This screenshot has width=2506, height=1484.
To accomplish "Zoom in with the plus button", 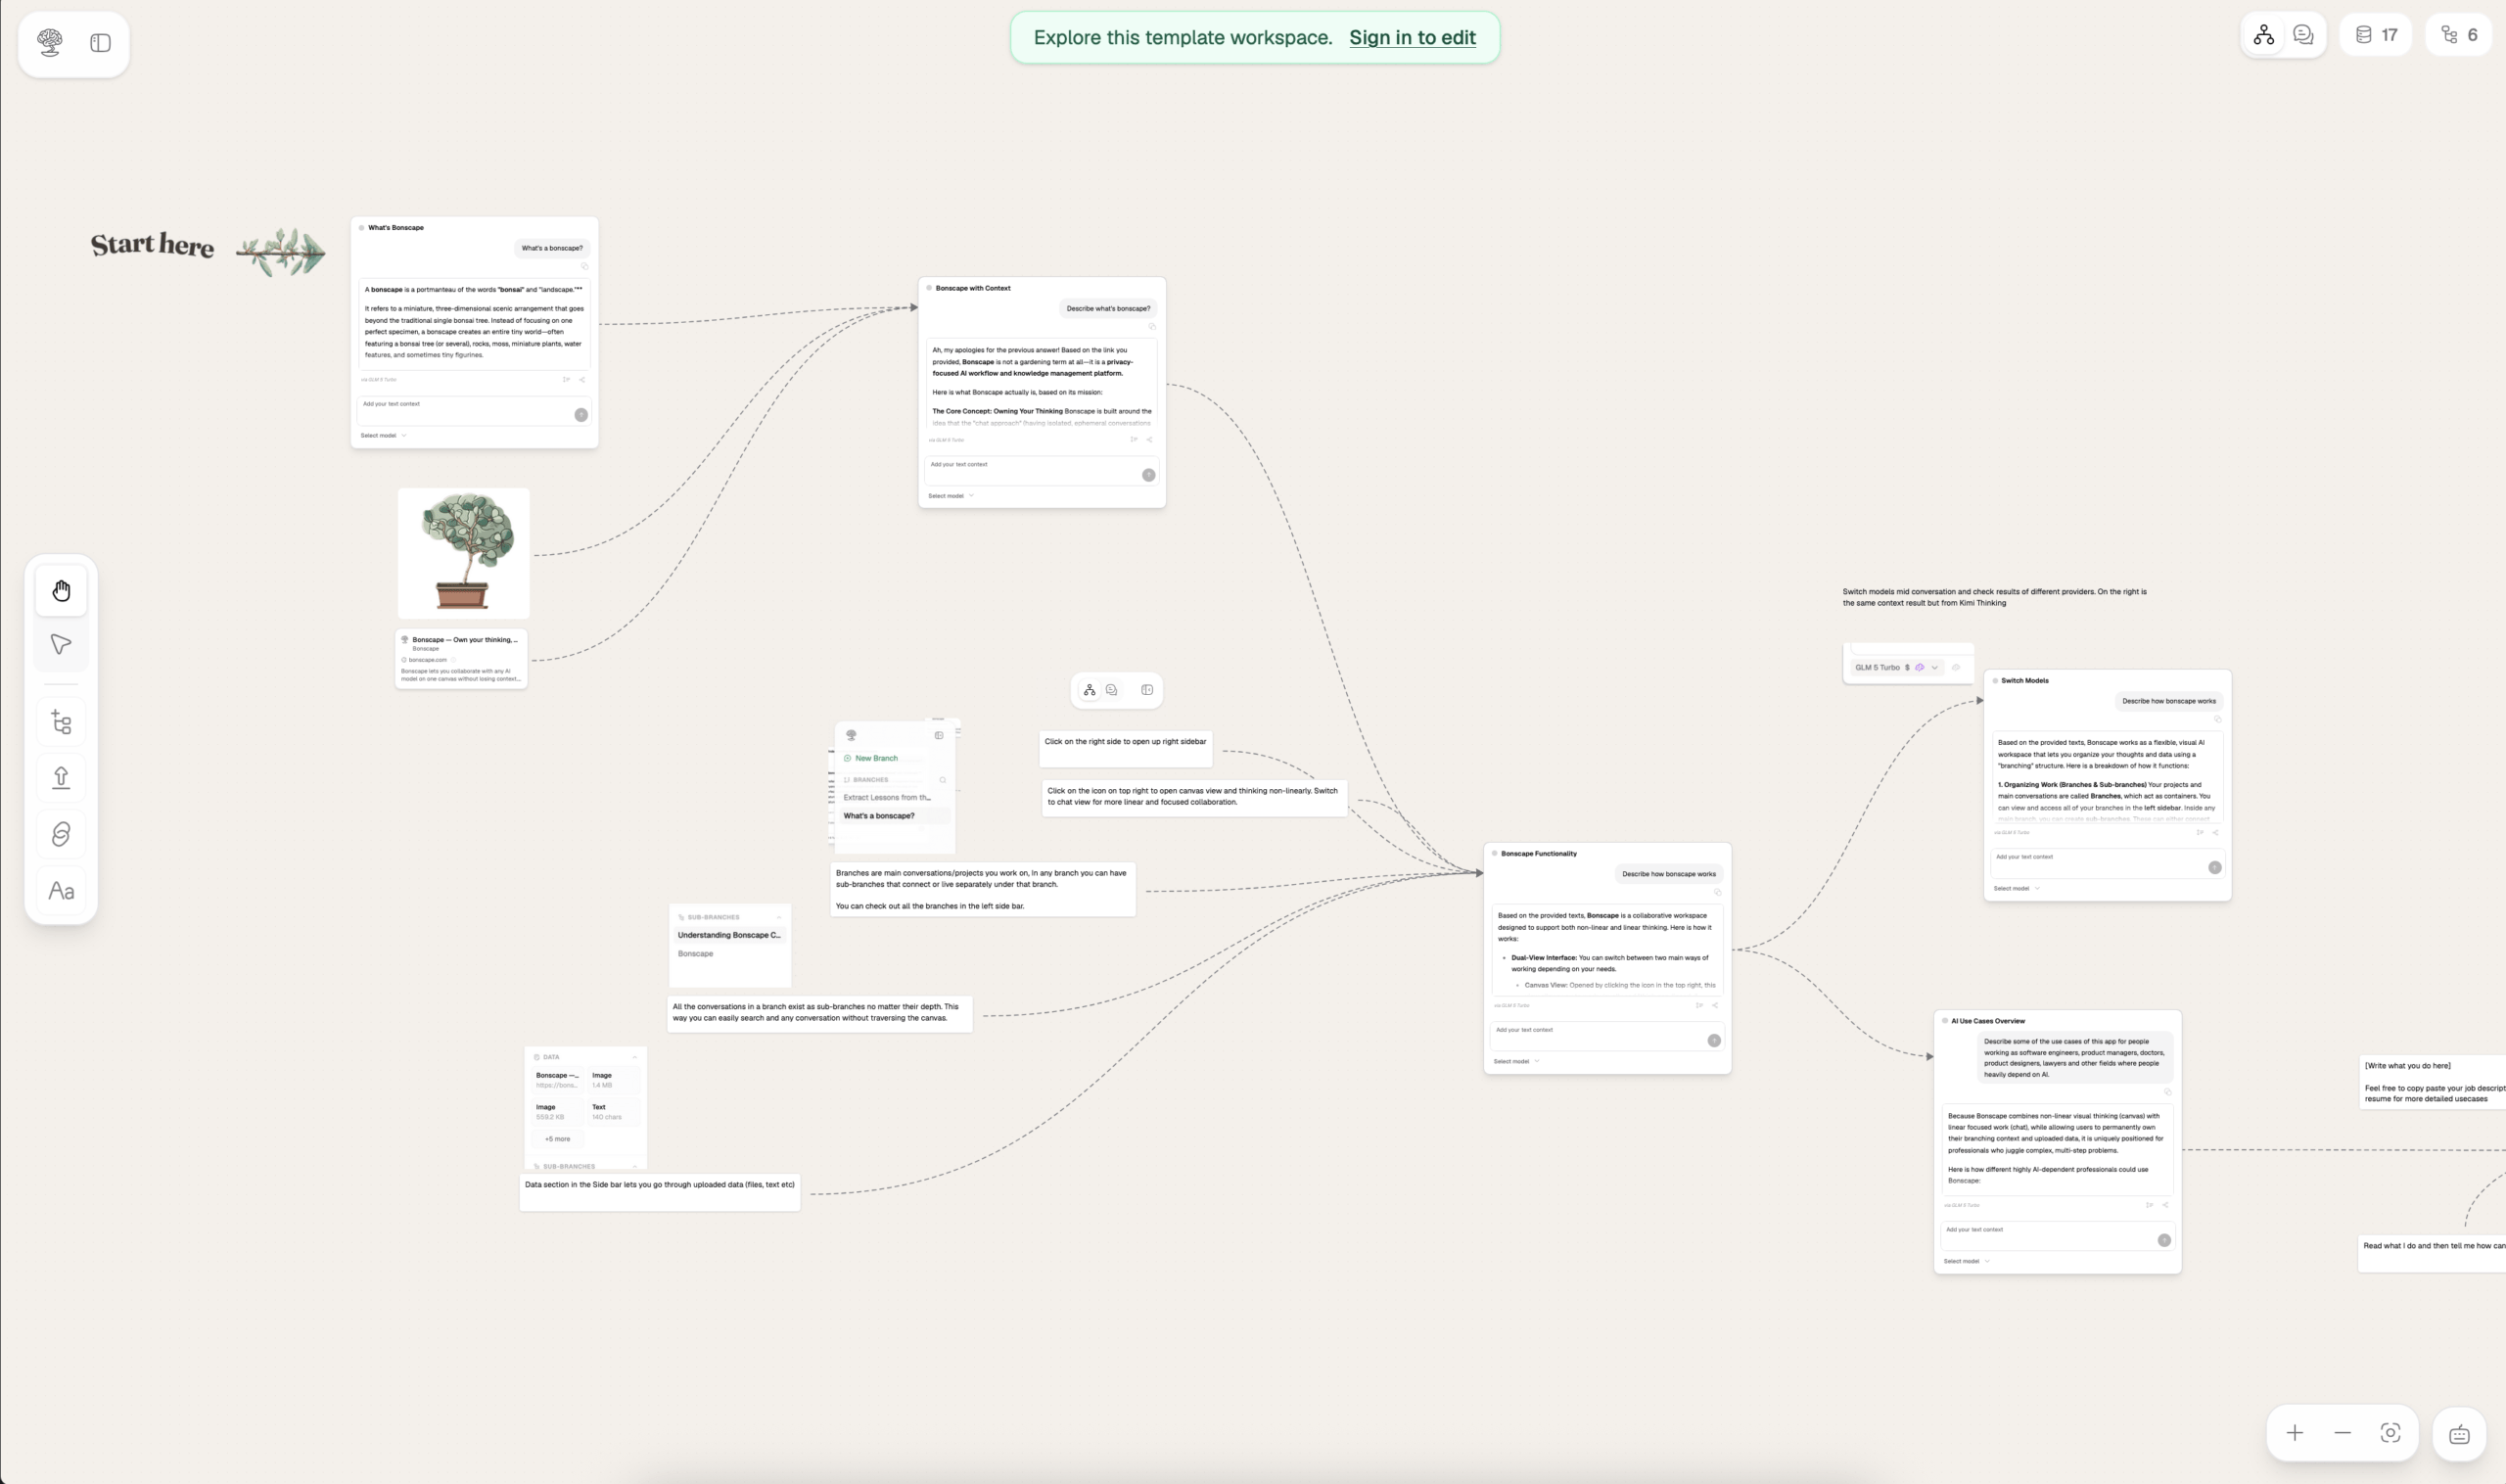I will click(x=2295, y=1433).
